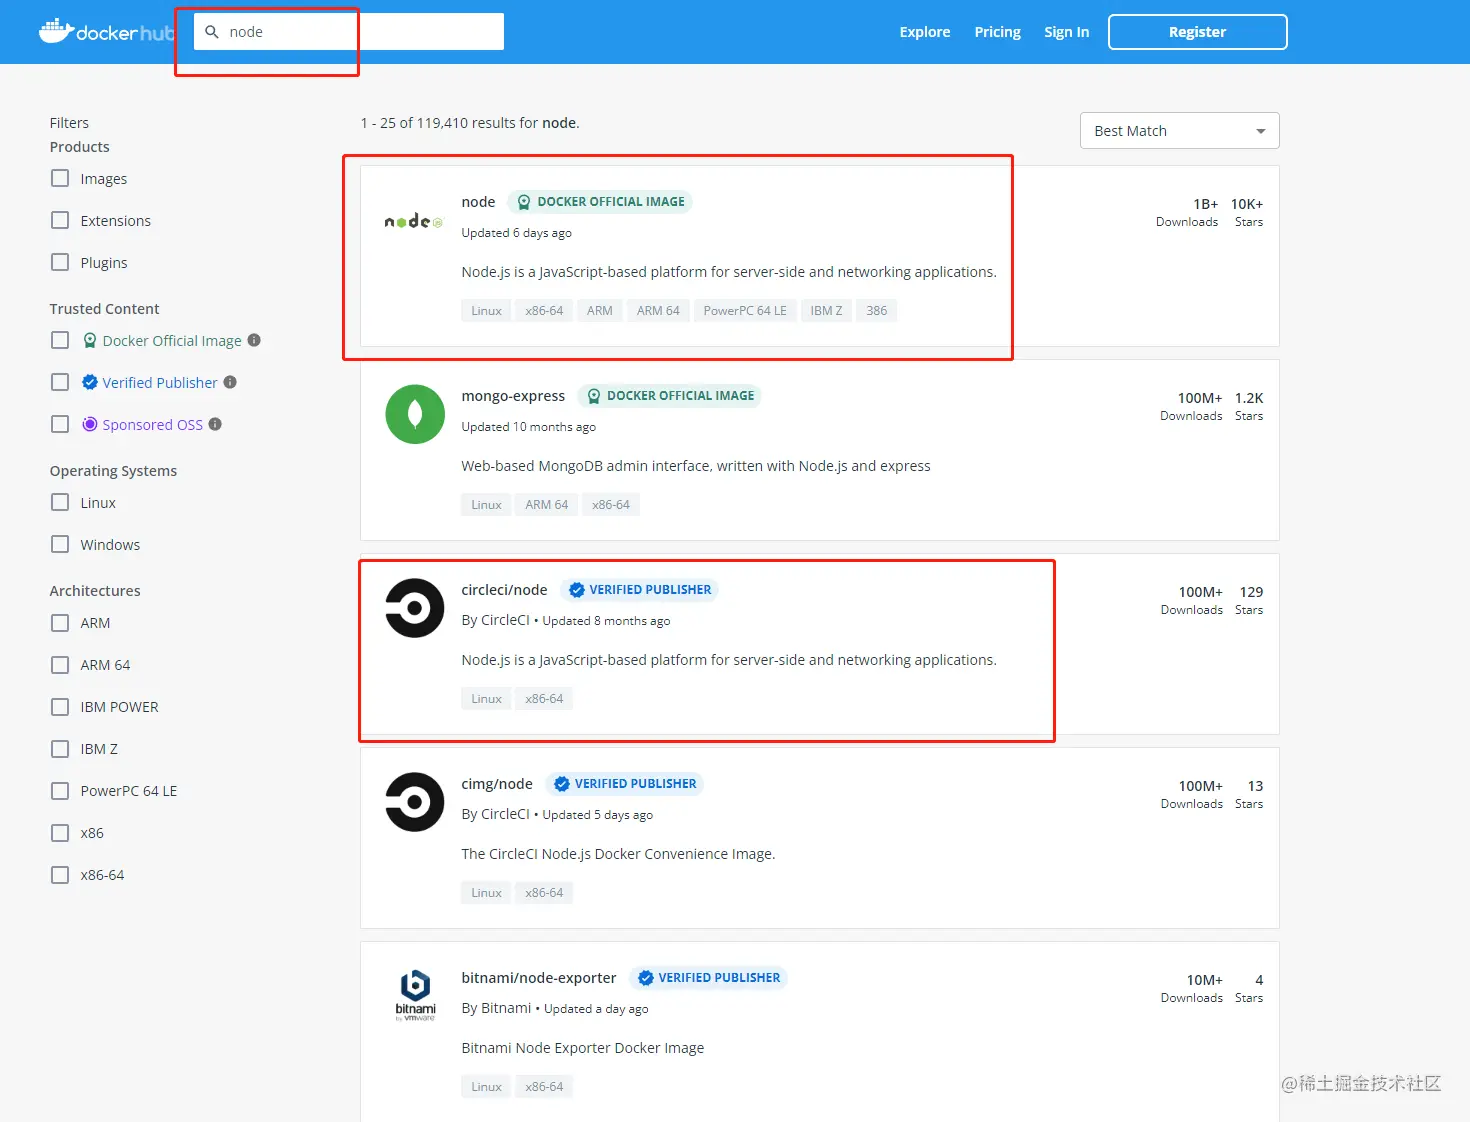The image size is (1470, 1122).
Task: Click the green Docker Official Image filter icon
Action: [x=90, y=340]
